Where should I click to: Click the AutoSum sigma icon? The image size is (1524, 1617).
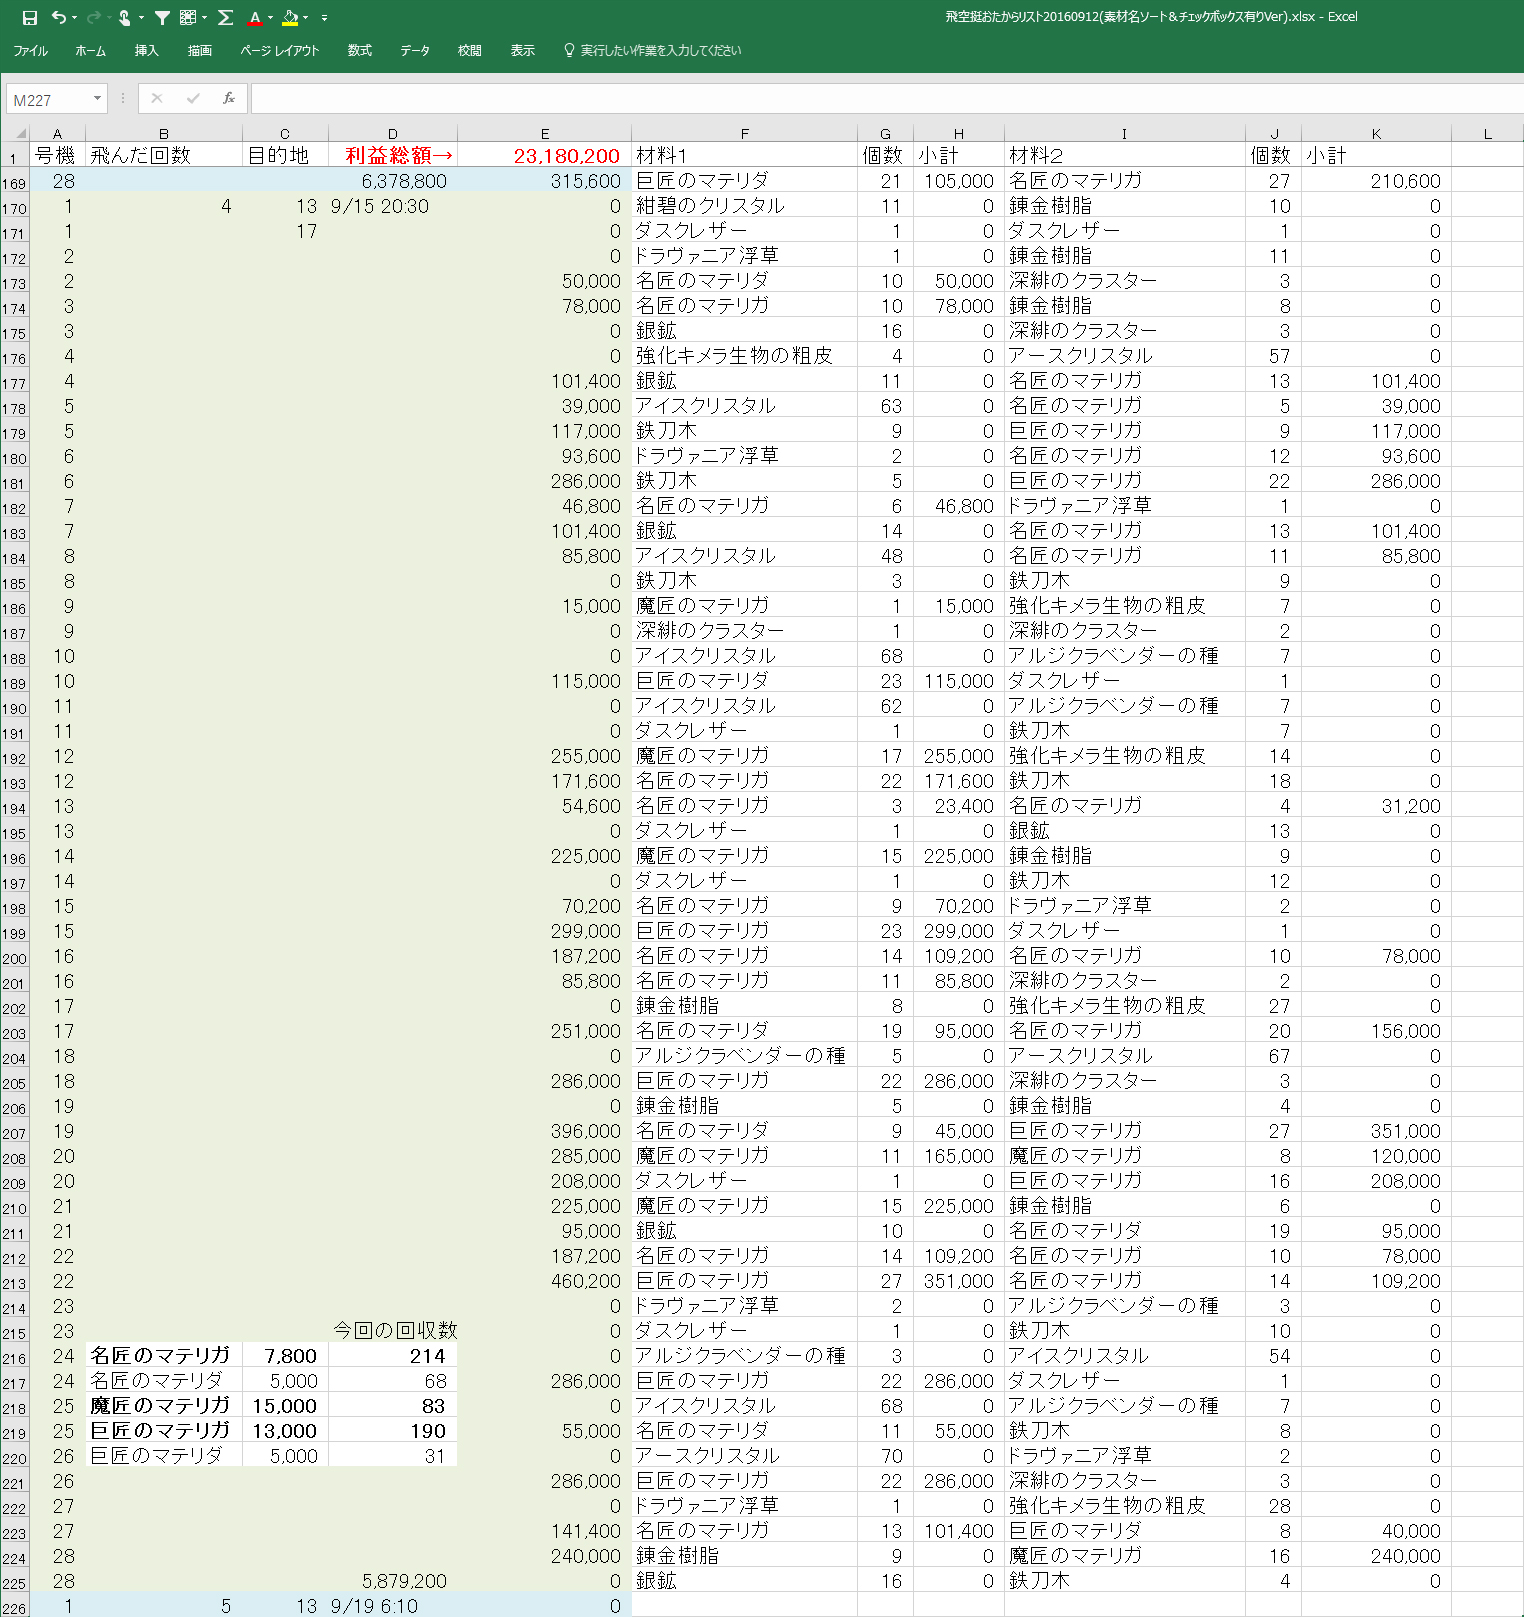[226, 18]
